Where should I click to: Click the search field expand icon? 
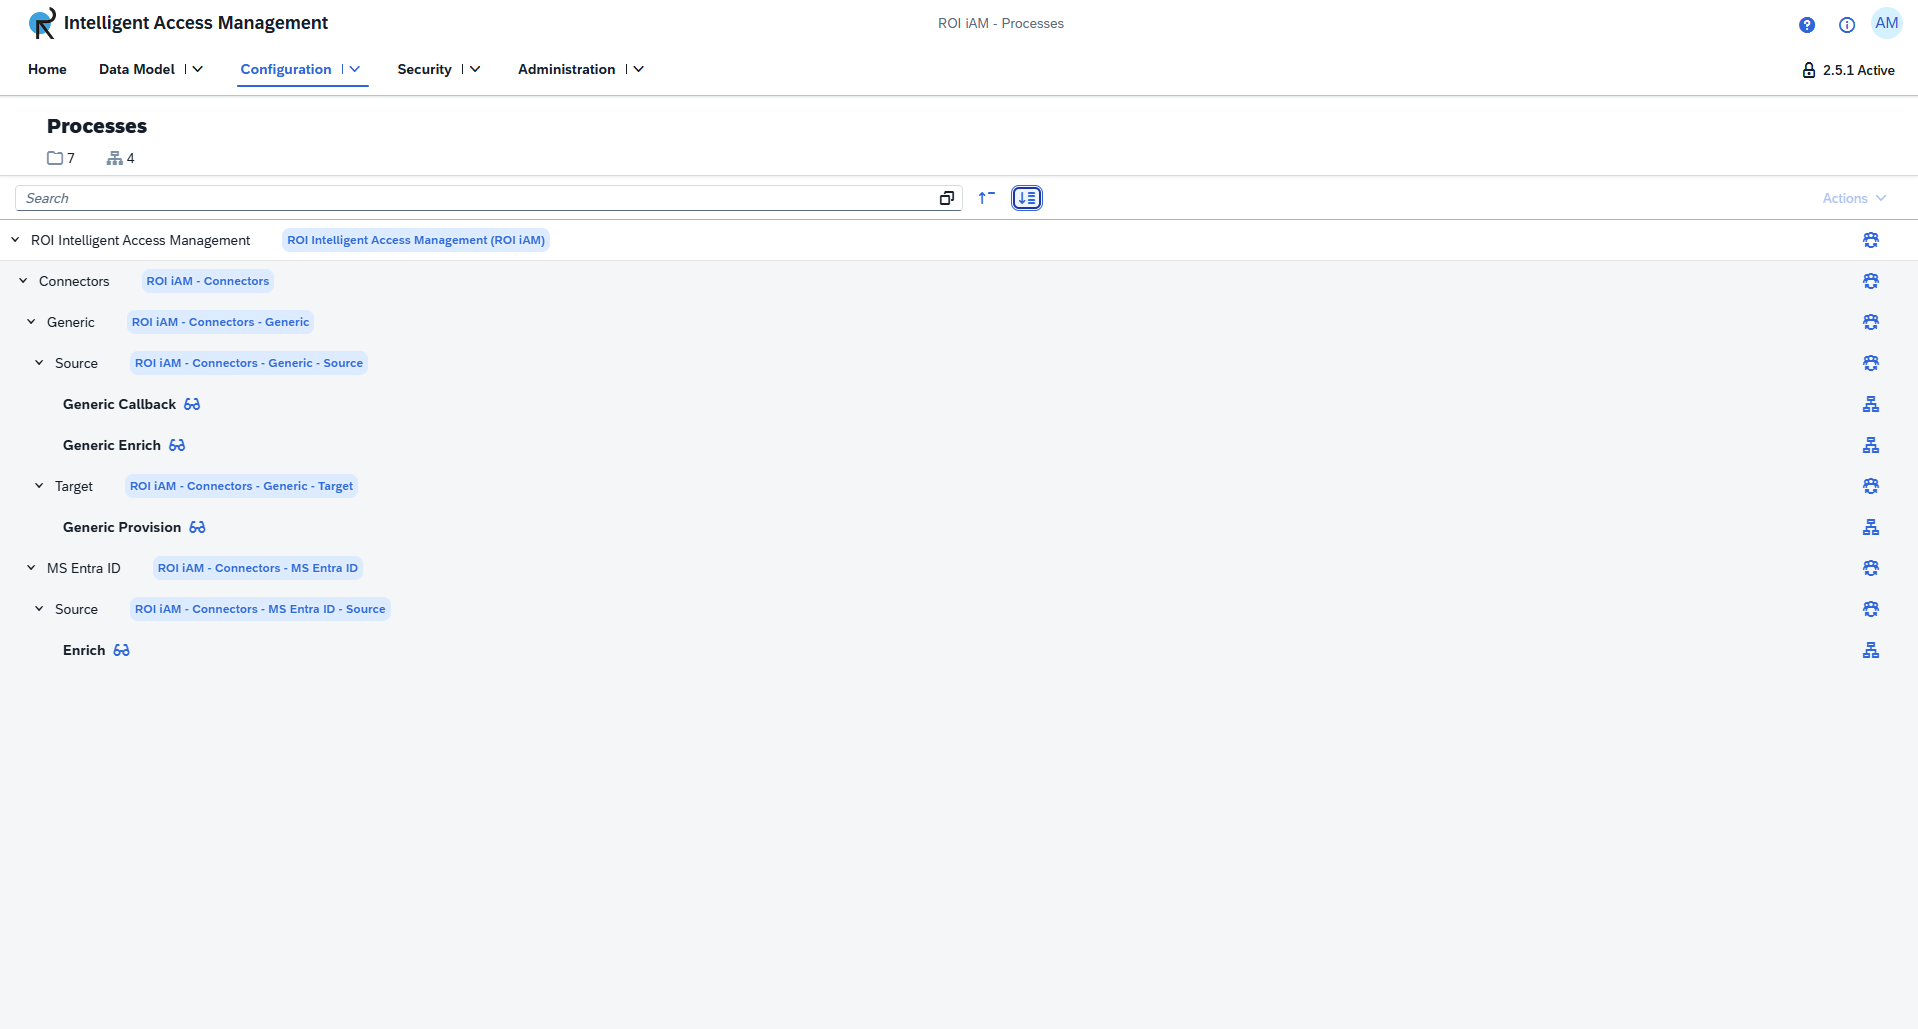click(946, 198)
